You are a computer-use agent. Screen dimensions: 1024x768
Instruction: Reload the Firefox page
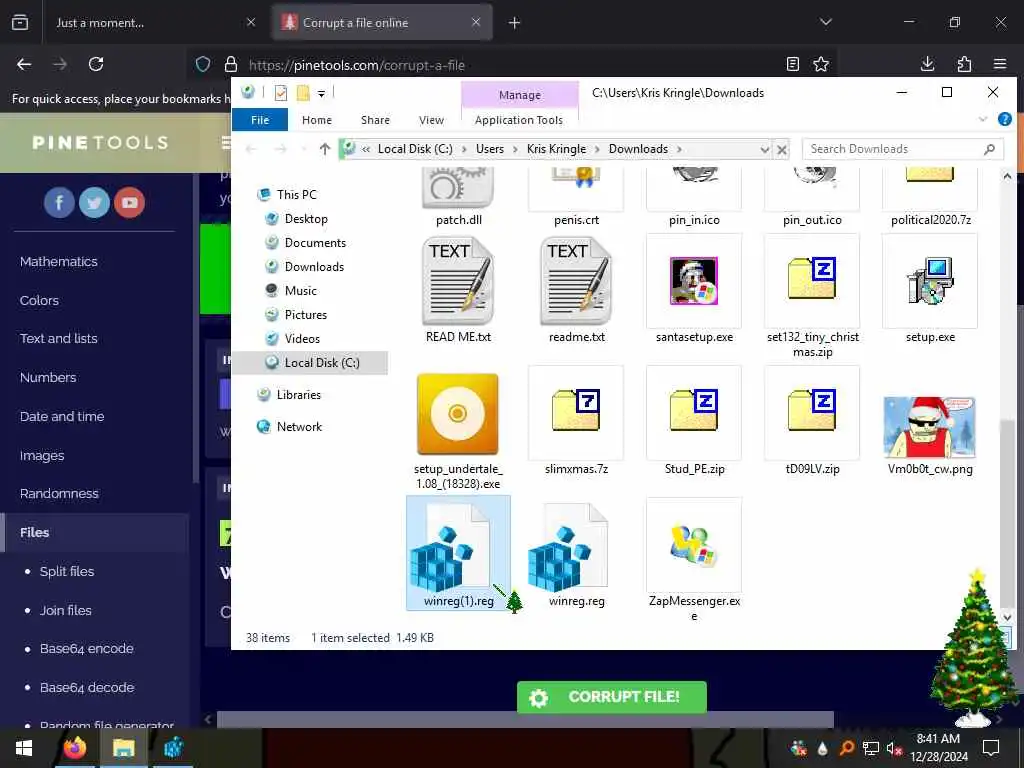(x=96, y=64)
